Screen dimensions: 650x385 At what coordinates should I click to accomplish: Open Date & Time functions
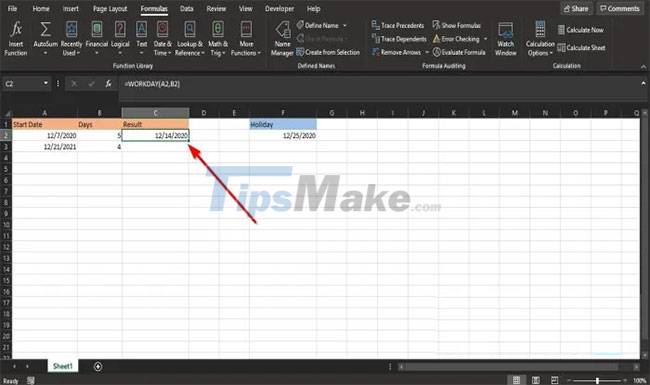(x=162, y=39)
